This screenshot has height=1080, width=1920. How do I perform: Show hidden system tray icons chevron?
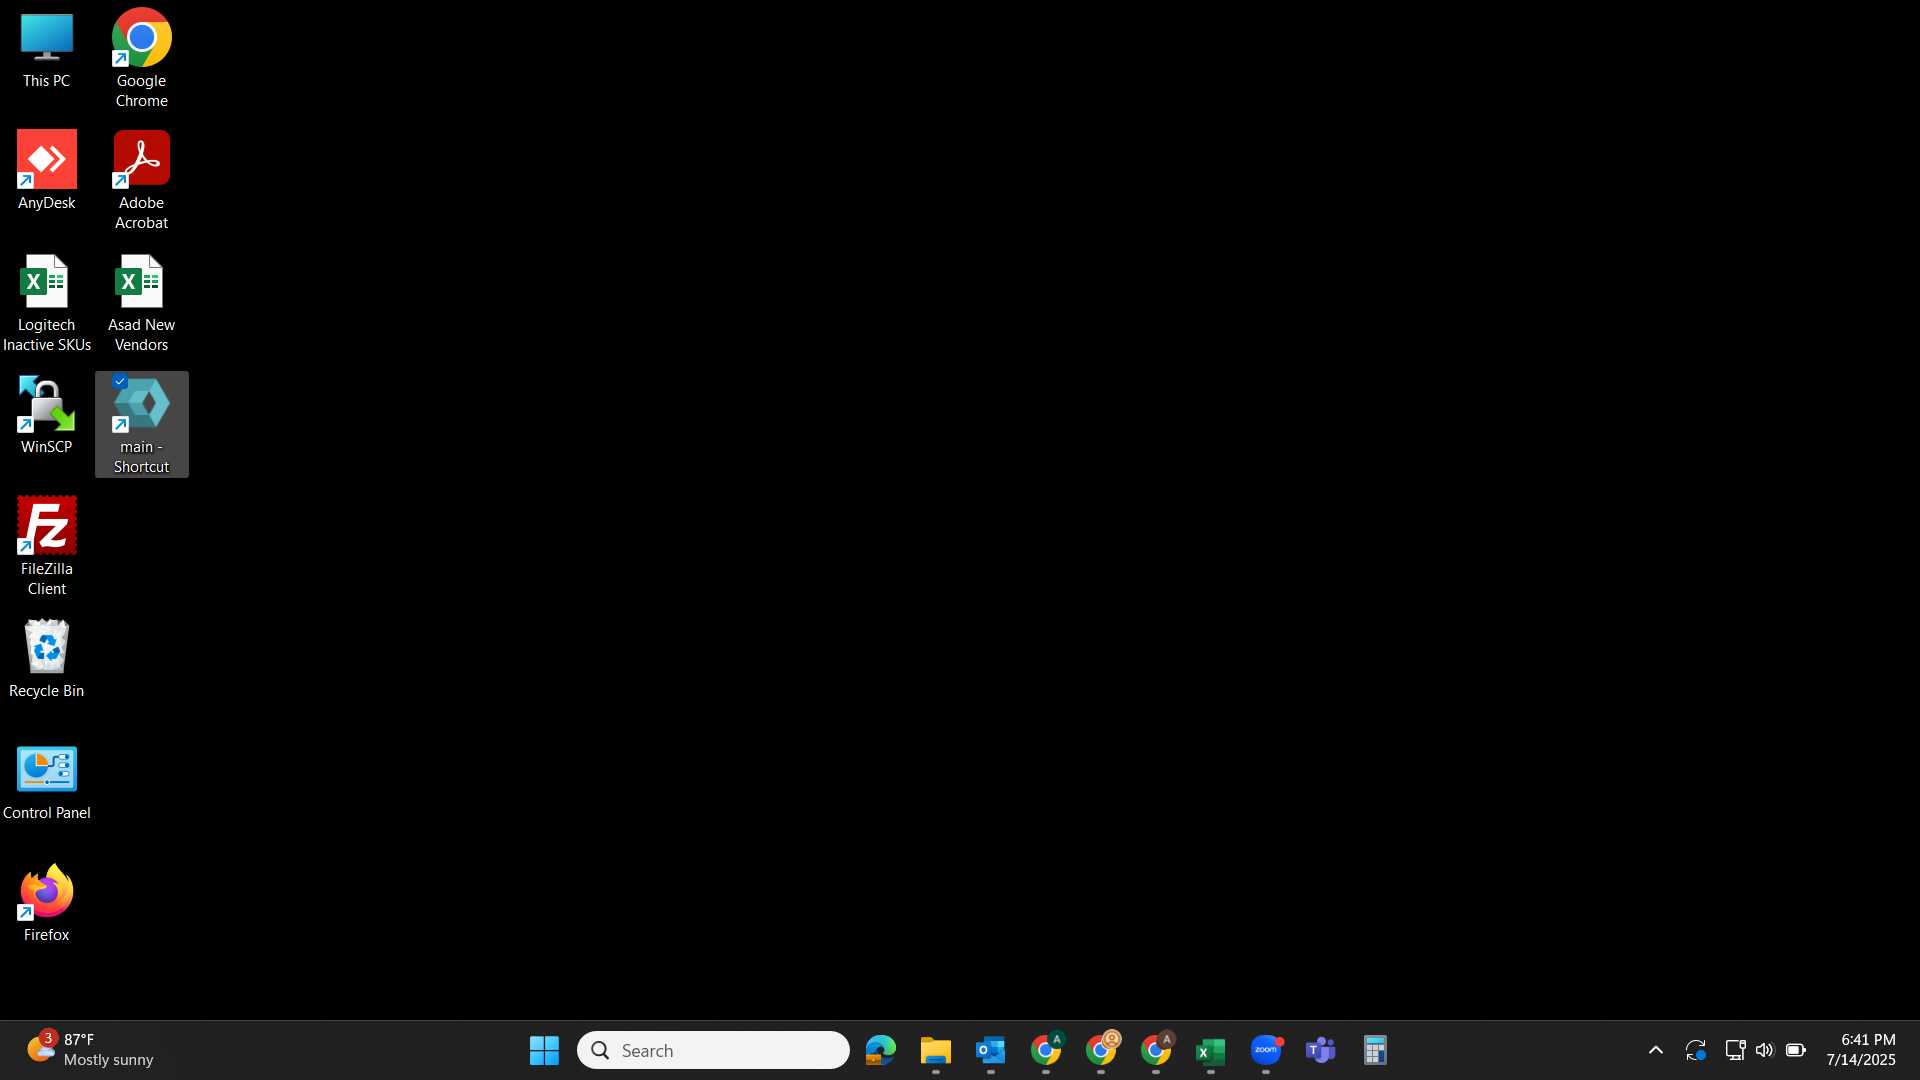[x=1656, y=1050]
